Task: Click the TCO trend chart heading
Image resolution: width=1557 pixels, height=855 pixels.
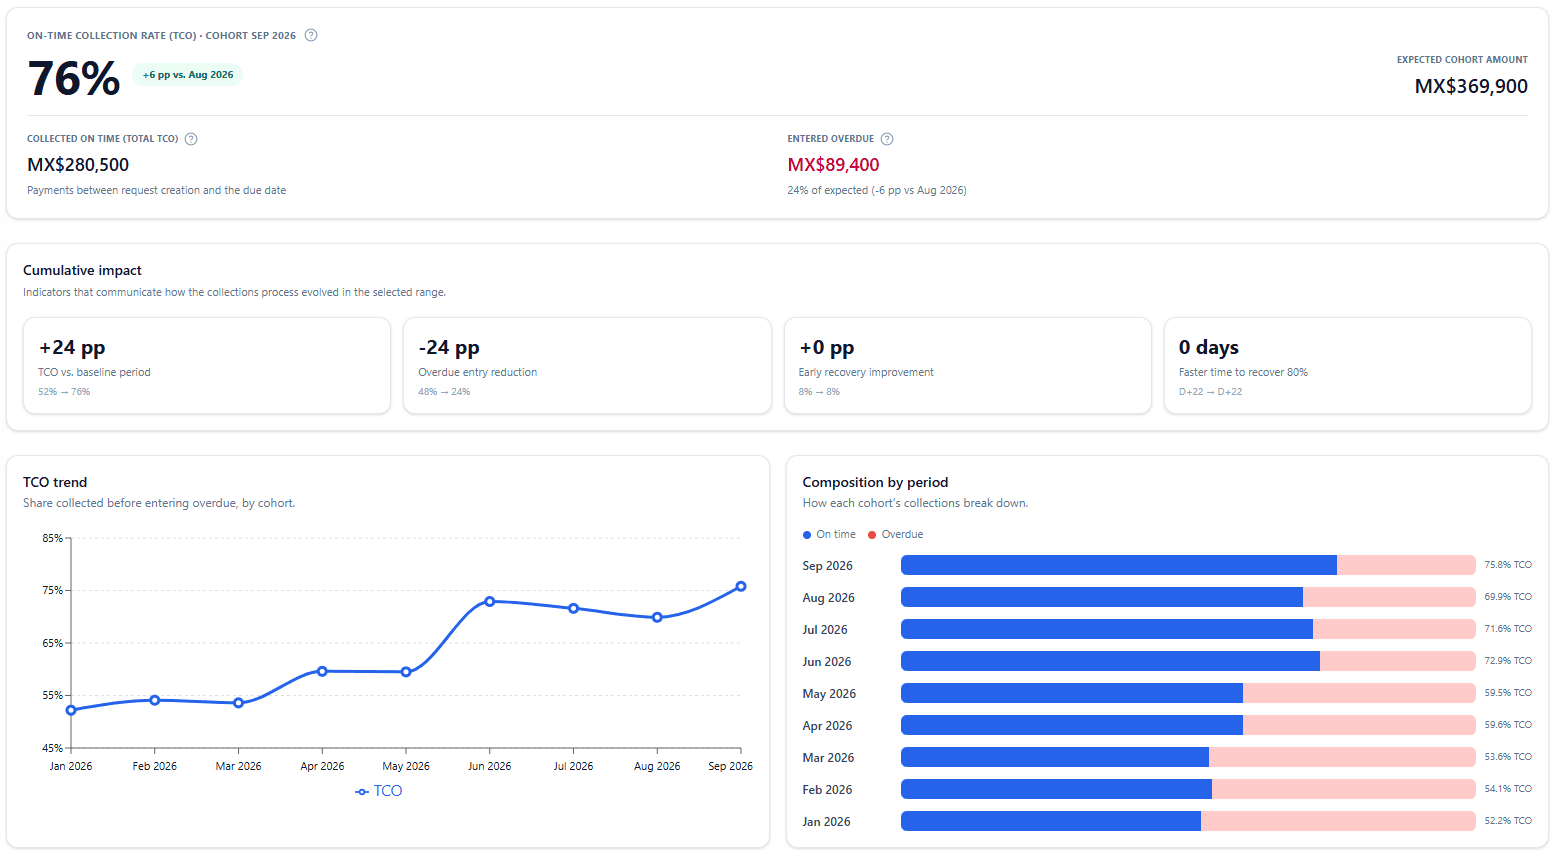Action: 55,482
